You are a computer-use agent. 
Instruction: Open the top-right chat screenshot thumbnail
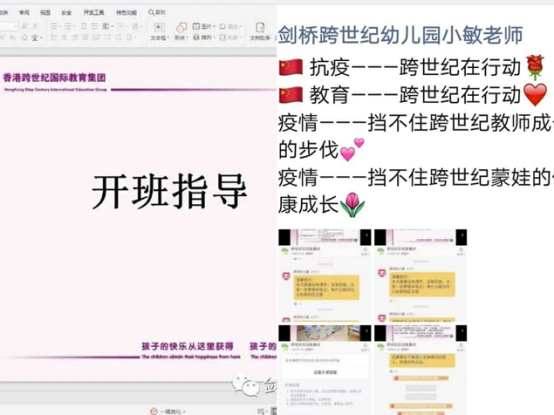point(420,275)
